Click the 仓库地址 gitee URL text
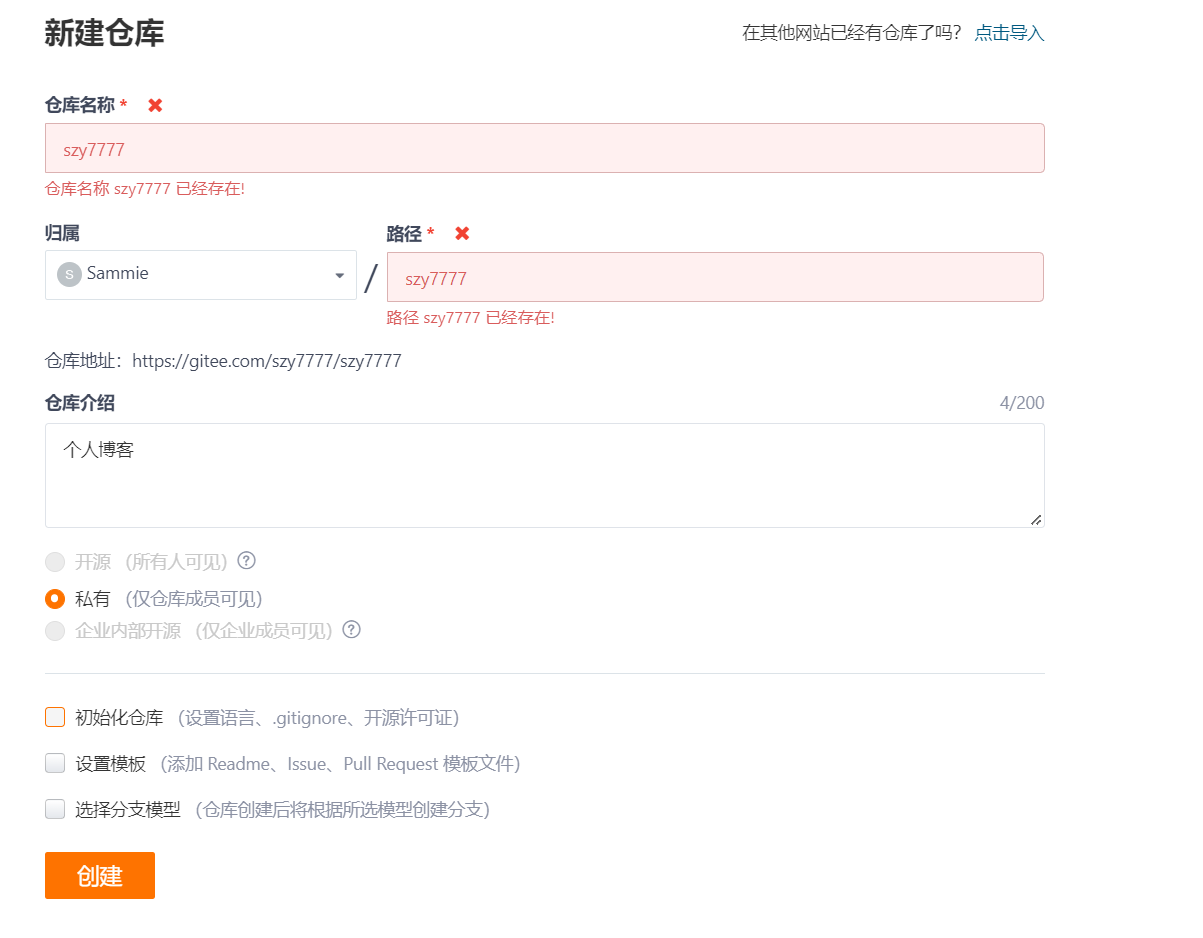This screenshot has height=938, width=1203. pos(266,361)
